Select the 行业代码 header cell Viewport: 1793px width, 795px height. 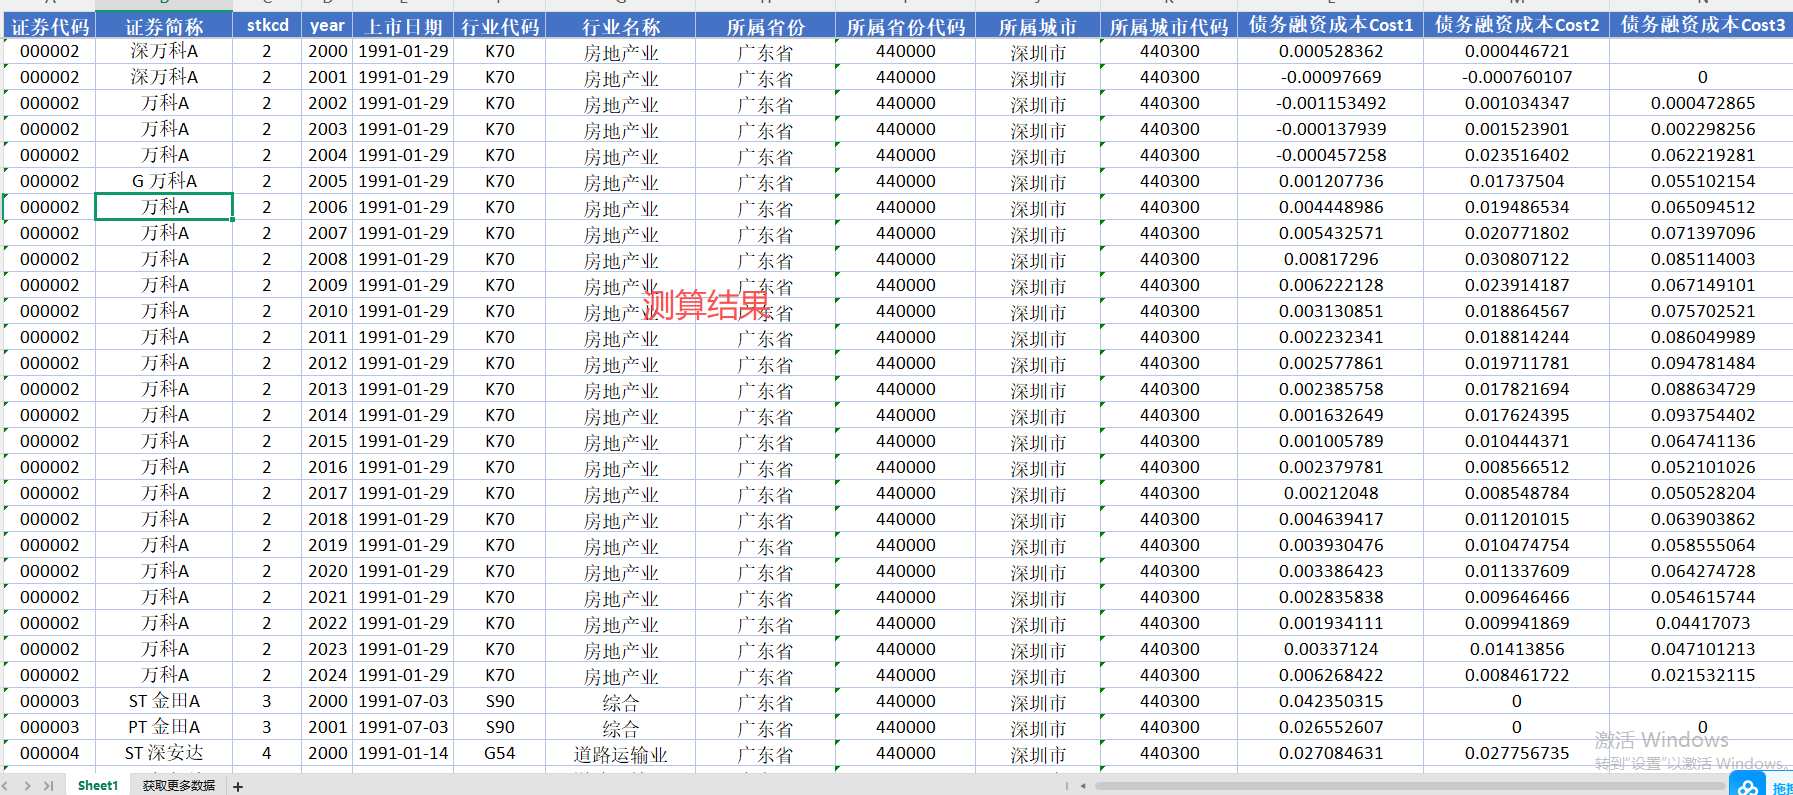[499, 26]
